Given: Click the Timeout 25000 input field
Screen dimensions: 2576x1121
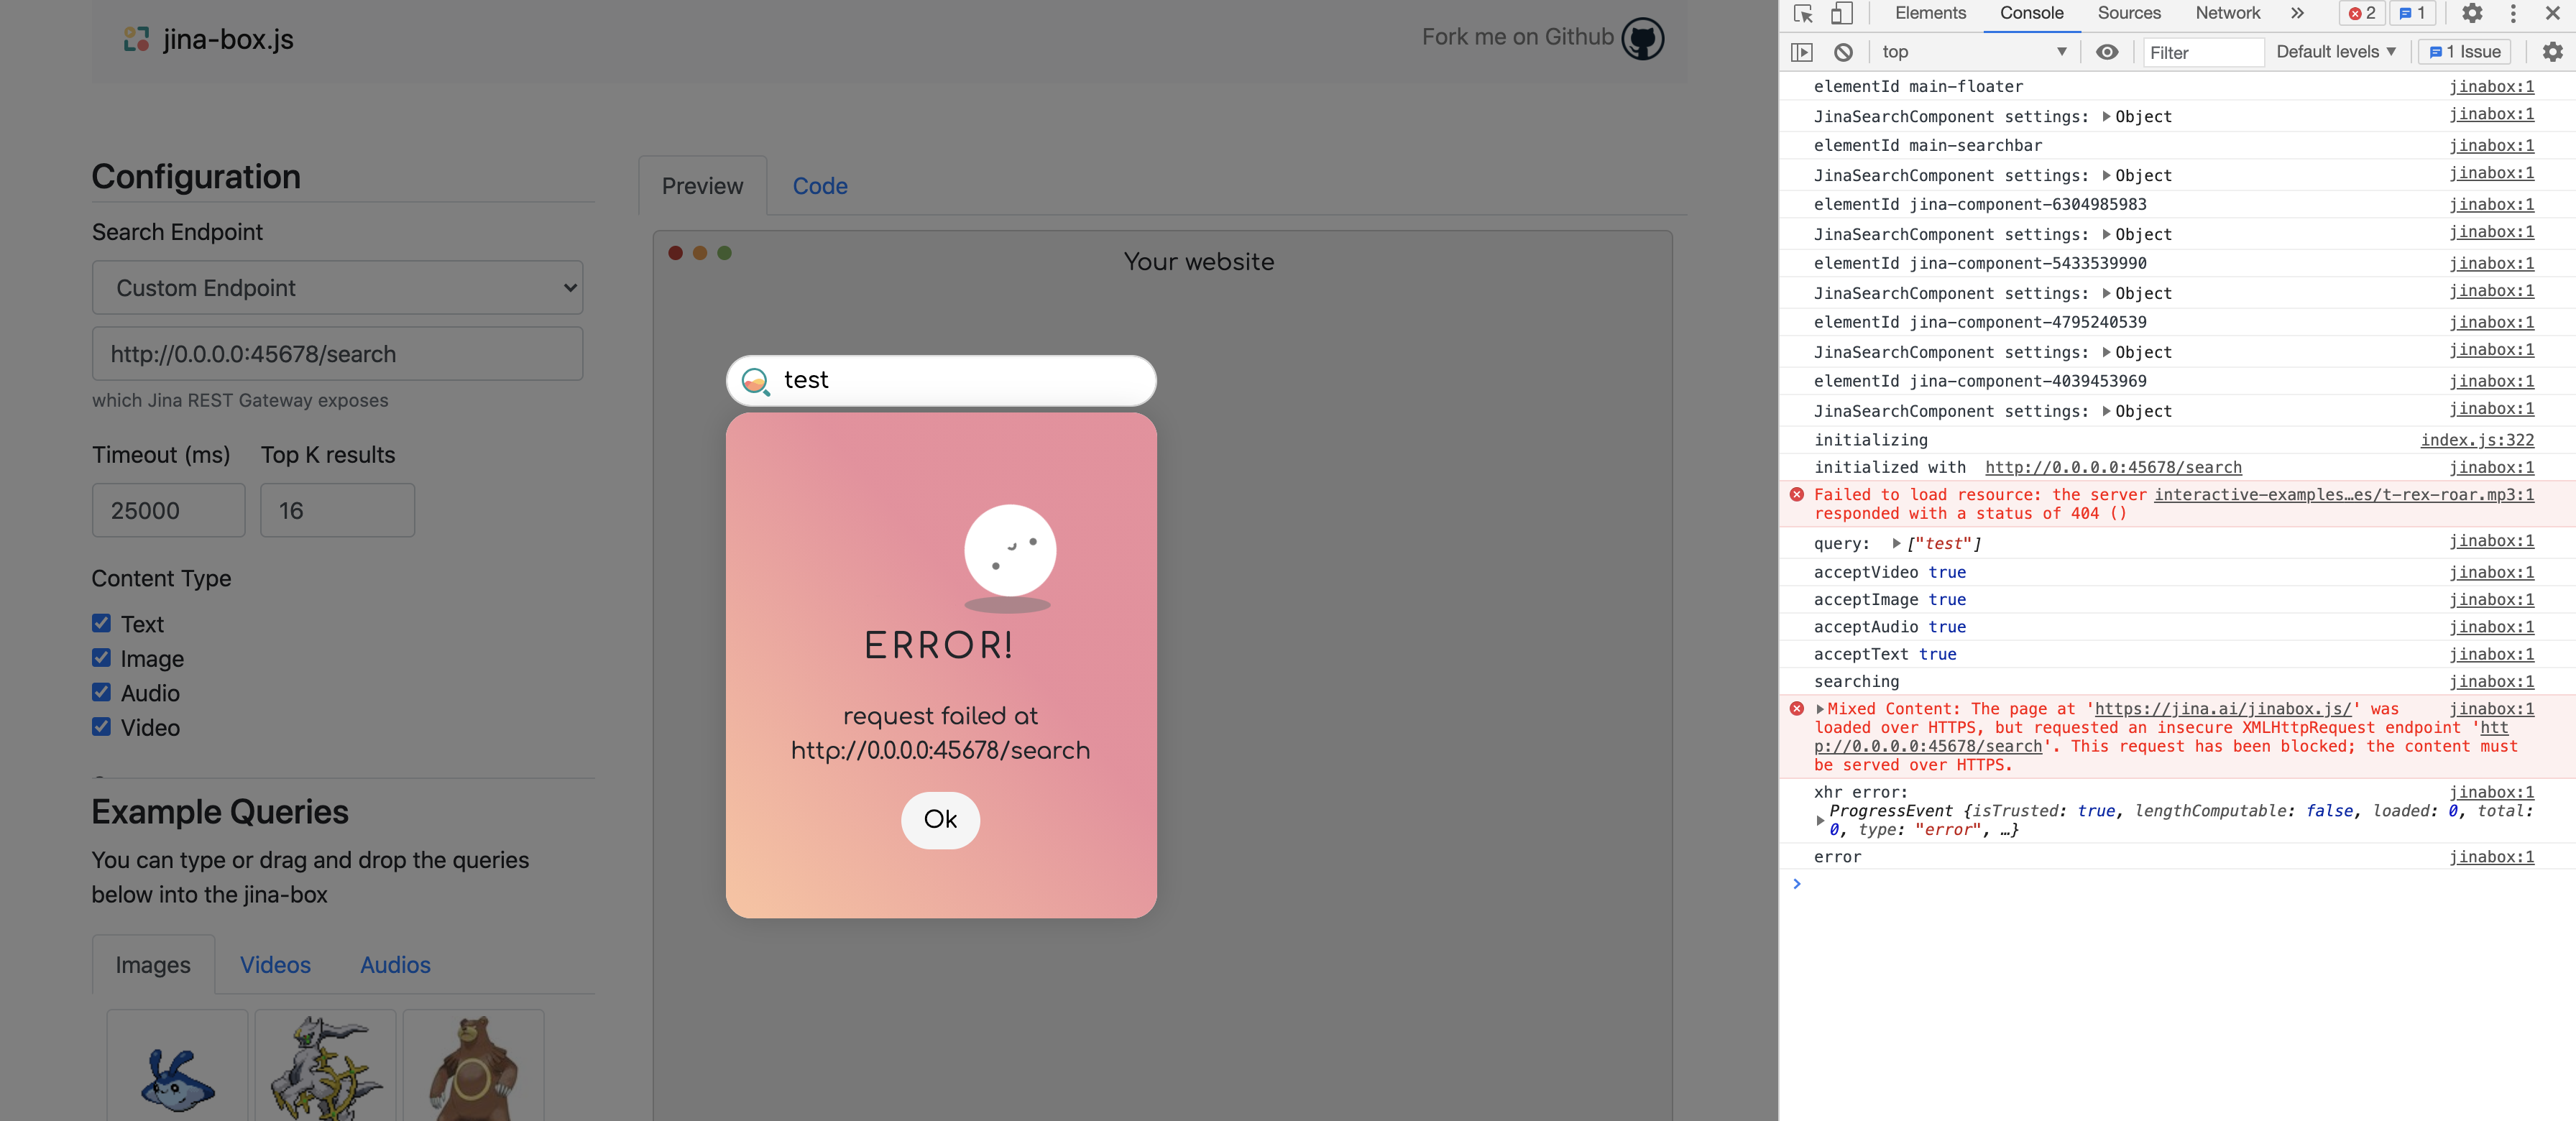Looking at the screenshot, I should (168, 511).
